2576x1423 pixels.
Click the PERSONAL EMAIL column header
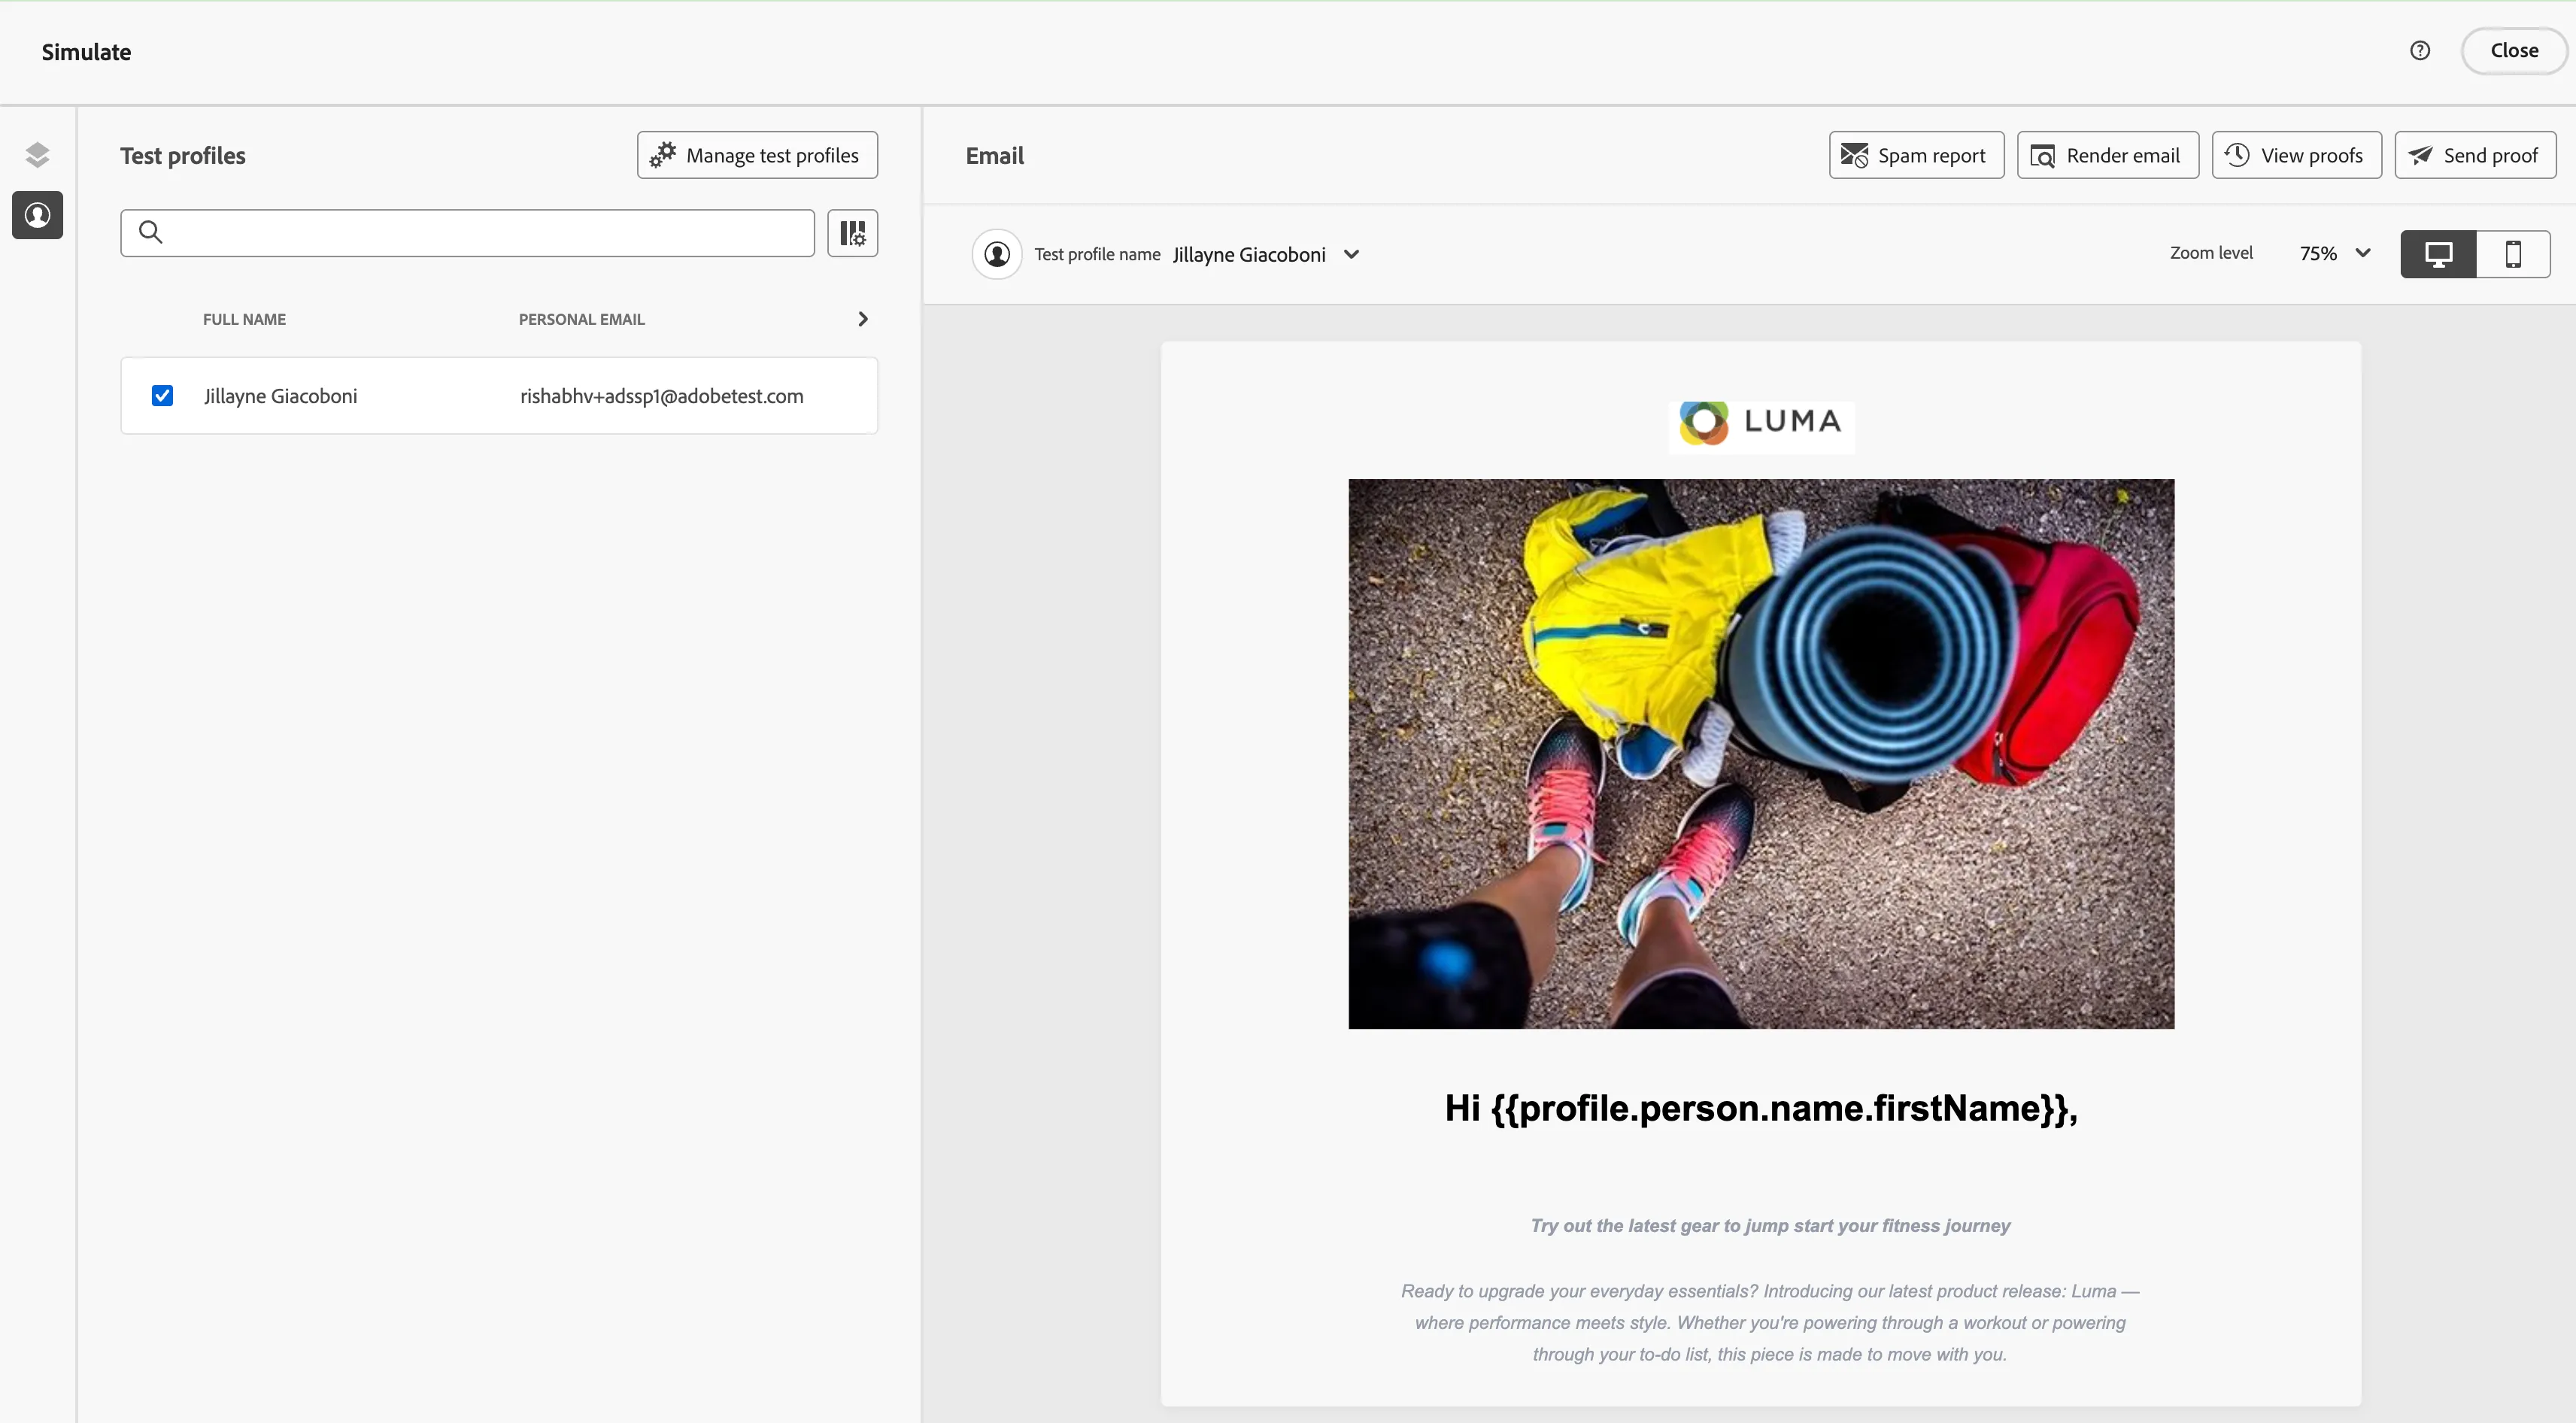[x=581, y=319]
